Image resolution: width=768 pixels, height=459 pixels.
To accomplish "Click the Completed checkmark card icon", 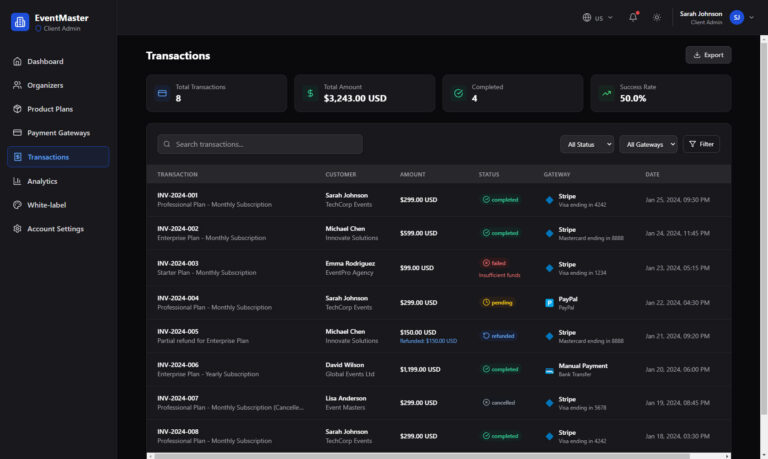I will tap(458, 93).
